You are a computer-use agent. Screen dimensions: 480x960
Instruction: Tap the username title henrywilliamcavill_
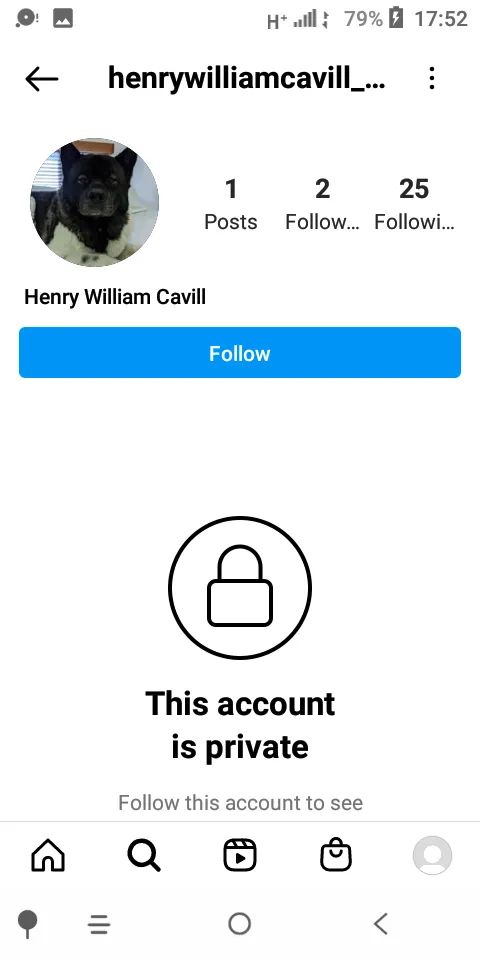click(x=247, y=78)
